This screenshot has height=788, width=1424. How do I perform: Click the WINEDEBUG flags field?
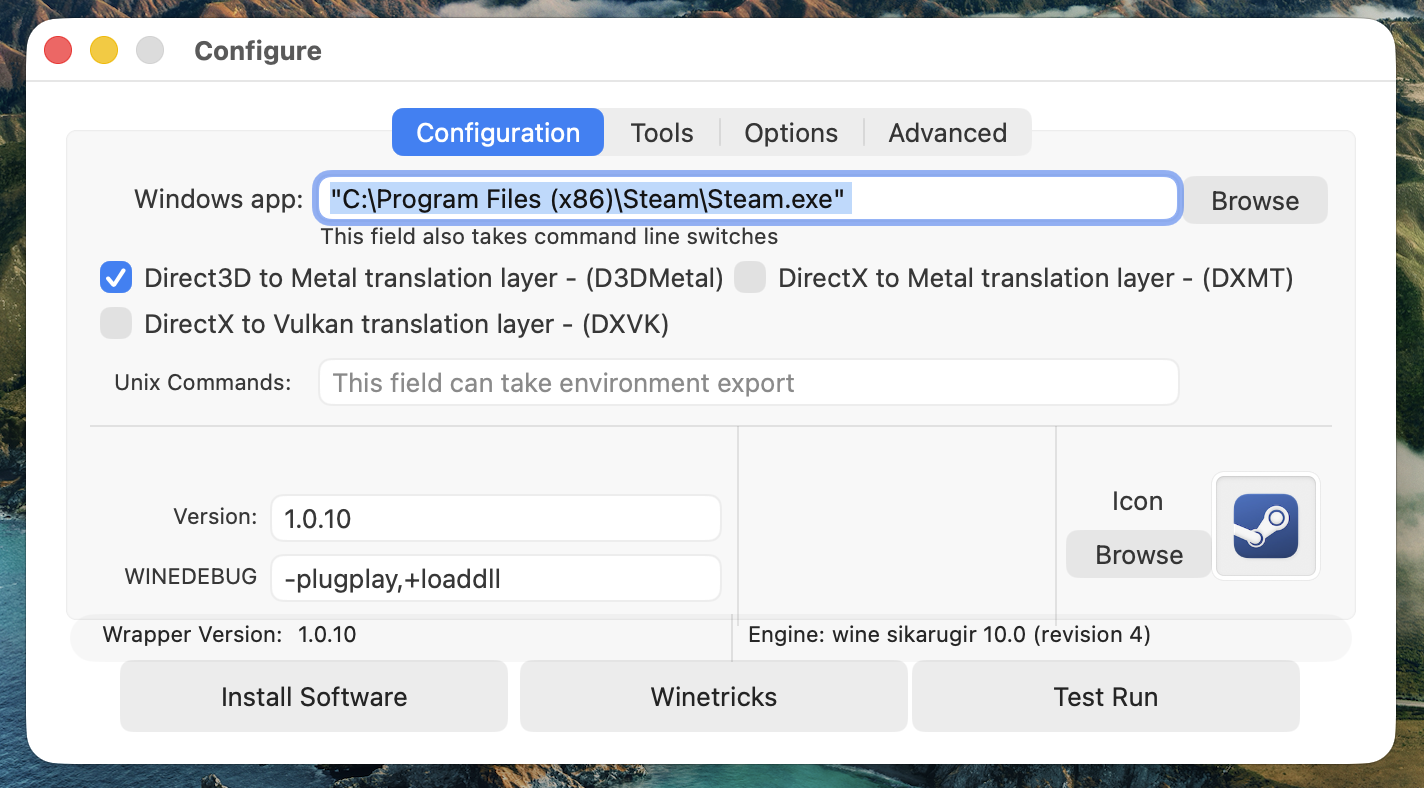pos(495,578)
